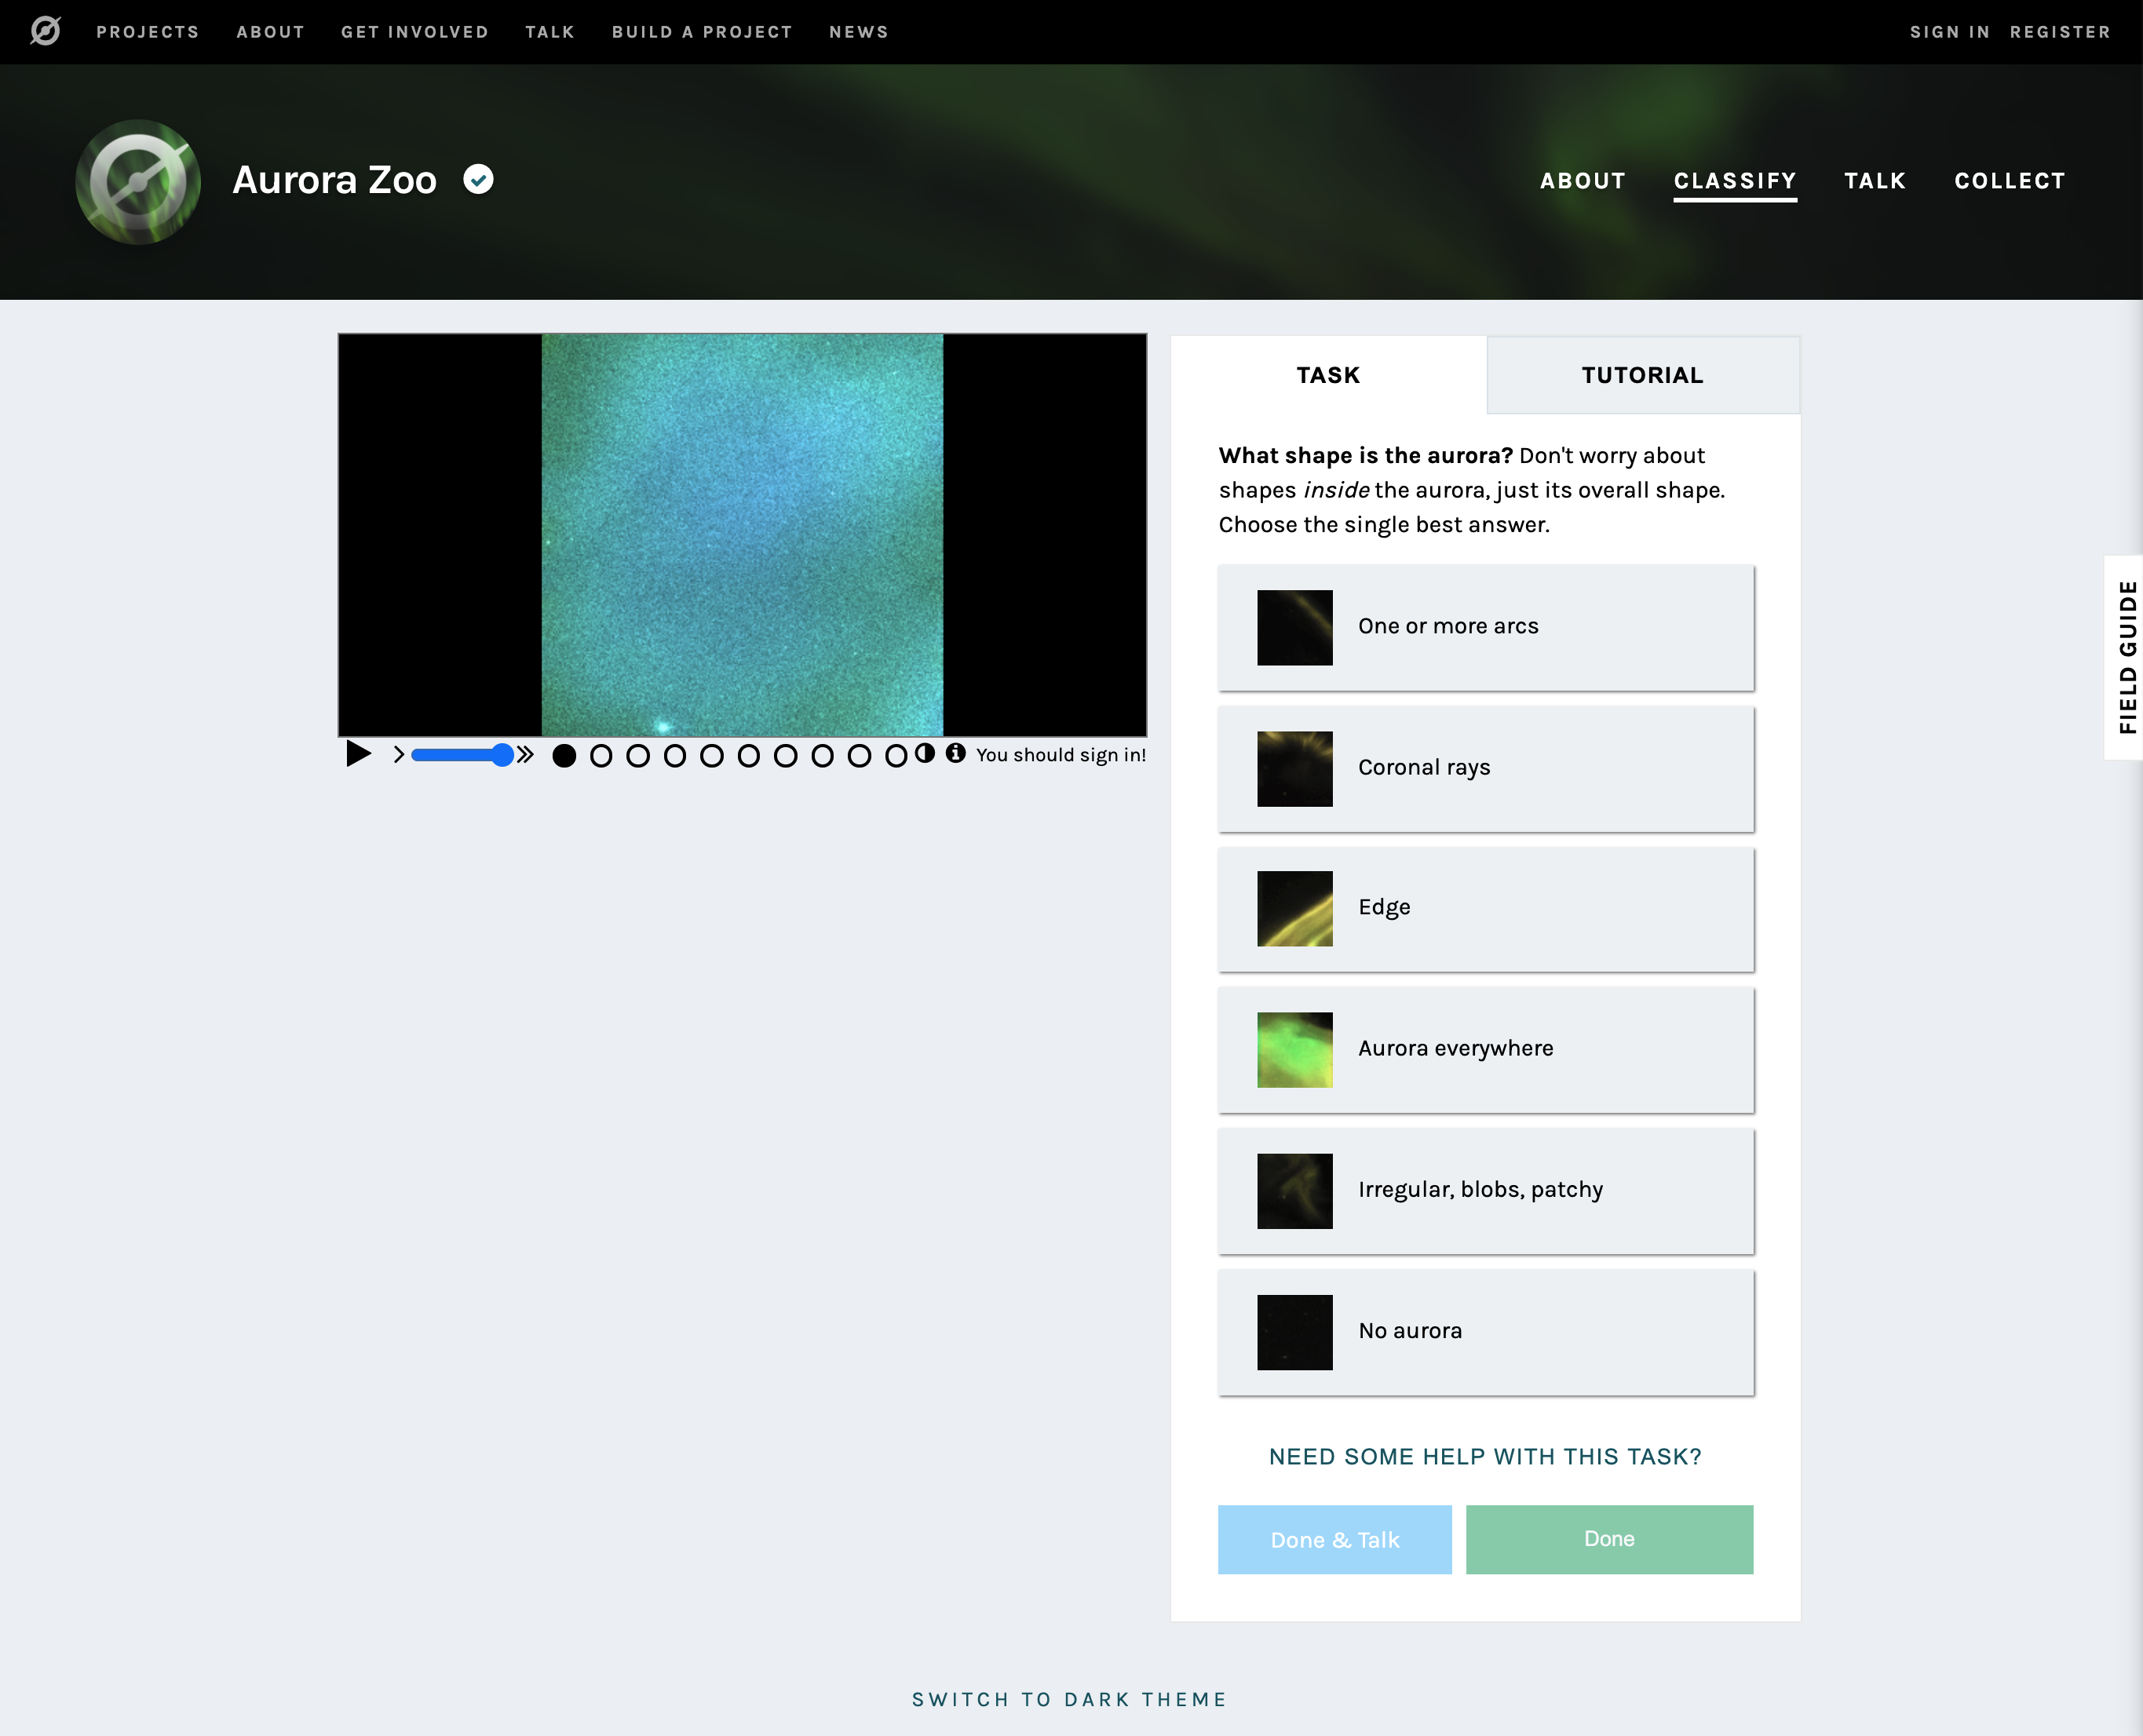Click the verified checkmark badge next to Aurora Zoo
This screenshot has width=2143, height=1736.
click(478, 179)
